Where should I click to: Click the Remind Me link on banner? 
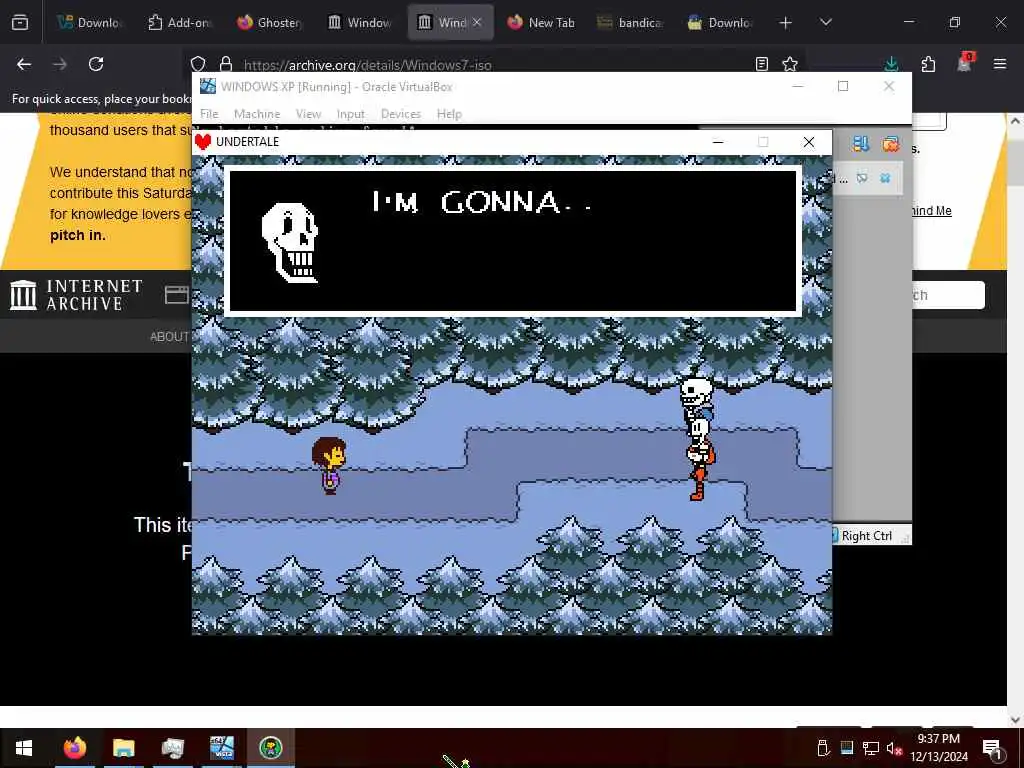(931, 210)
